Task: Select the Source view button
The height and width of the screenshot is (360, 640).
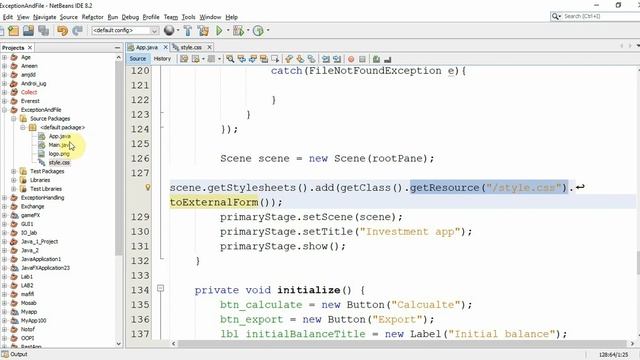Action: (x=138, y=59)
